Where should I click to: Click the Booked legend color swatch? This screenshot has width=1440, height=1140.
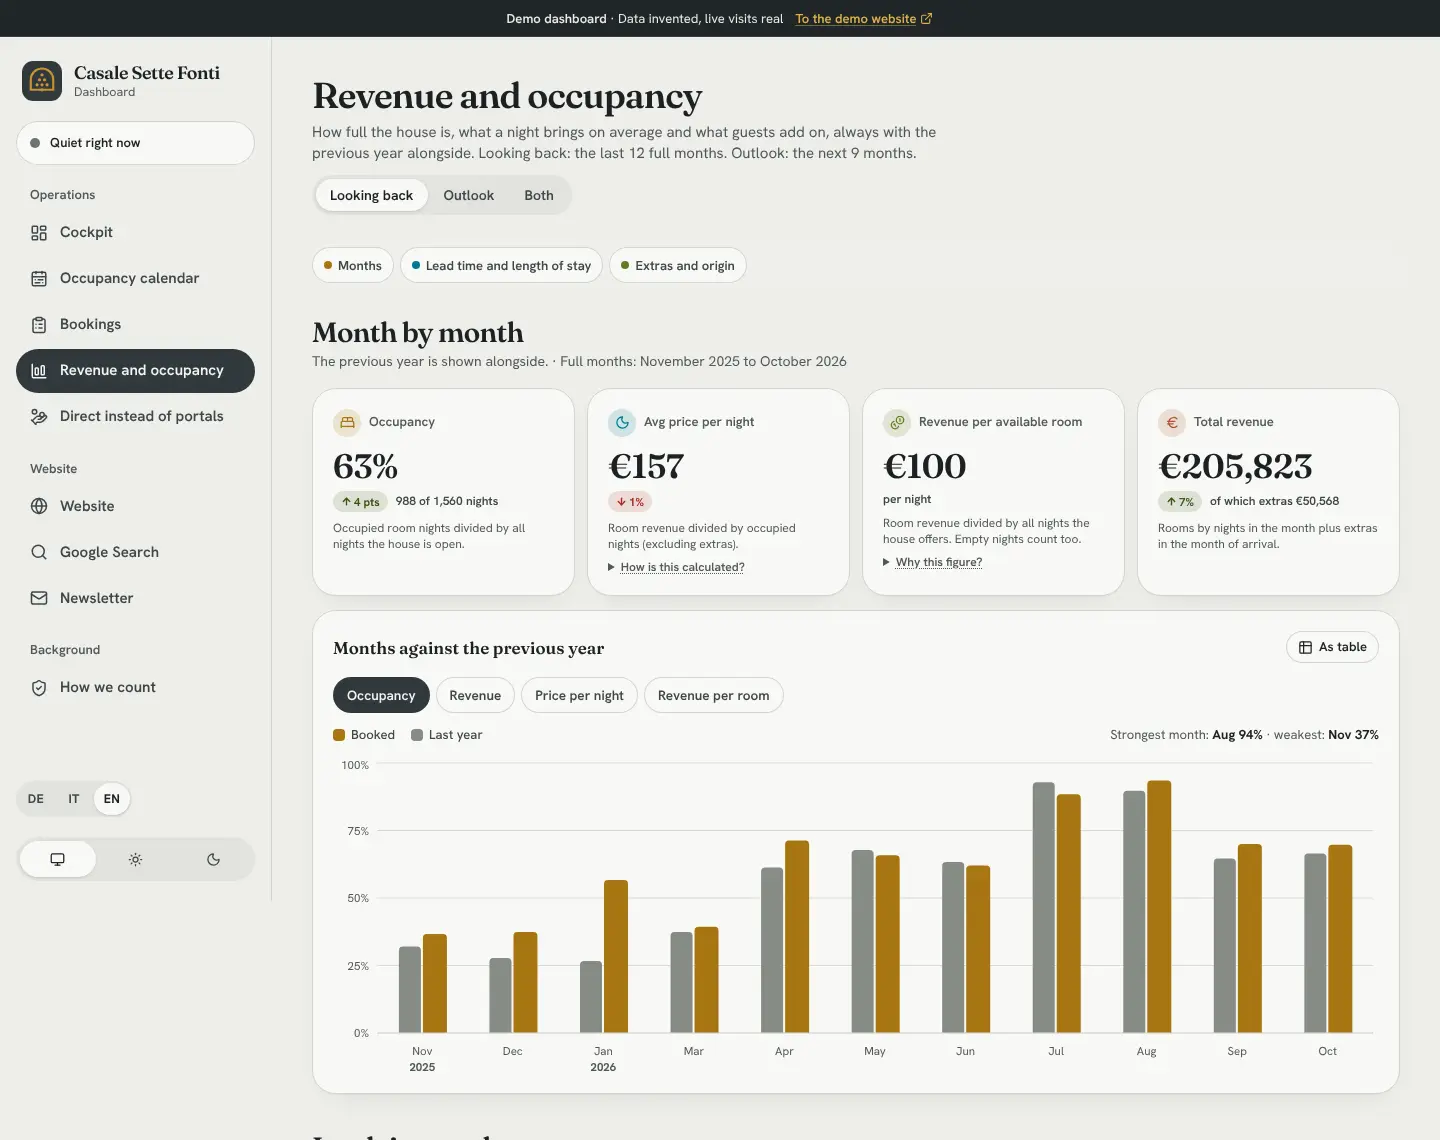[x=339, y=735]
